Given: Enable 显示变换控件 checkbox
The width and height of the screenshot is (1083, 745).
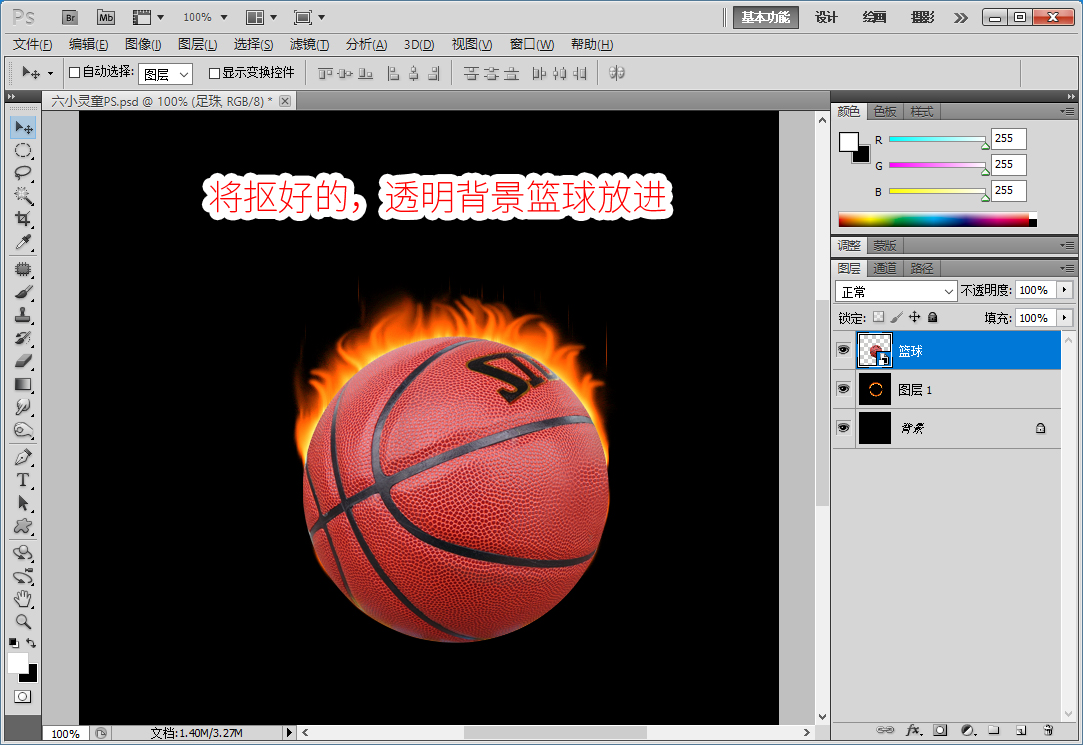Looking at the screenshot, I should [214, 72].
